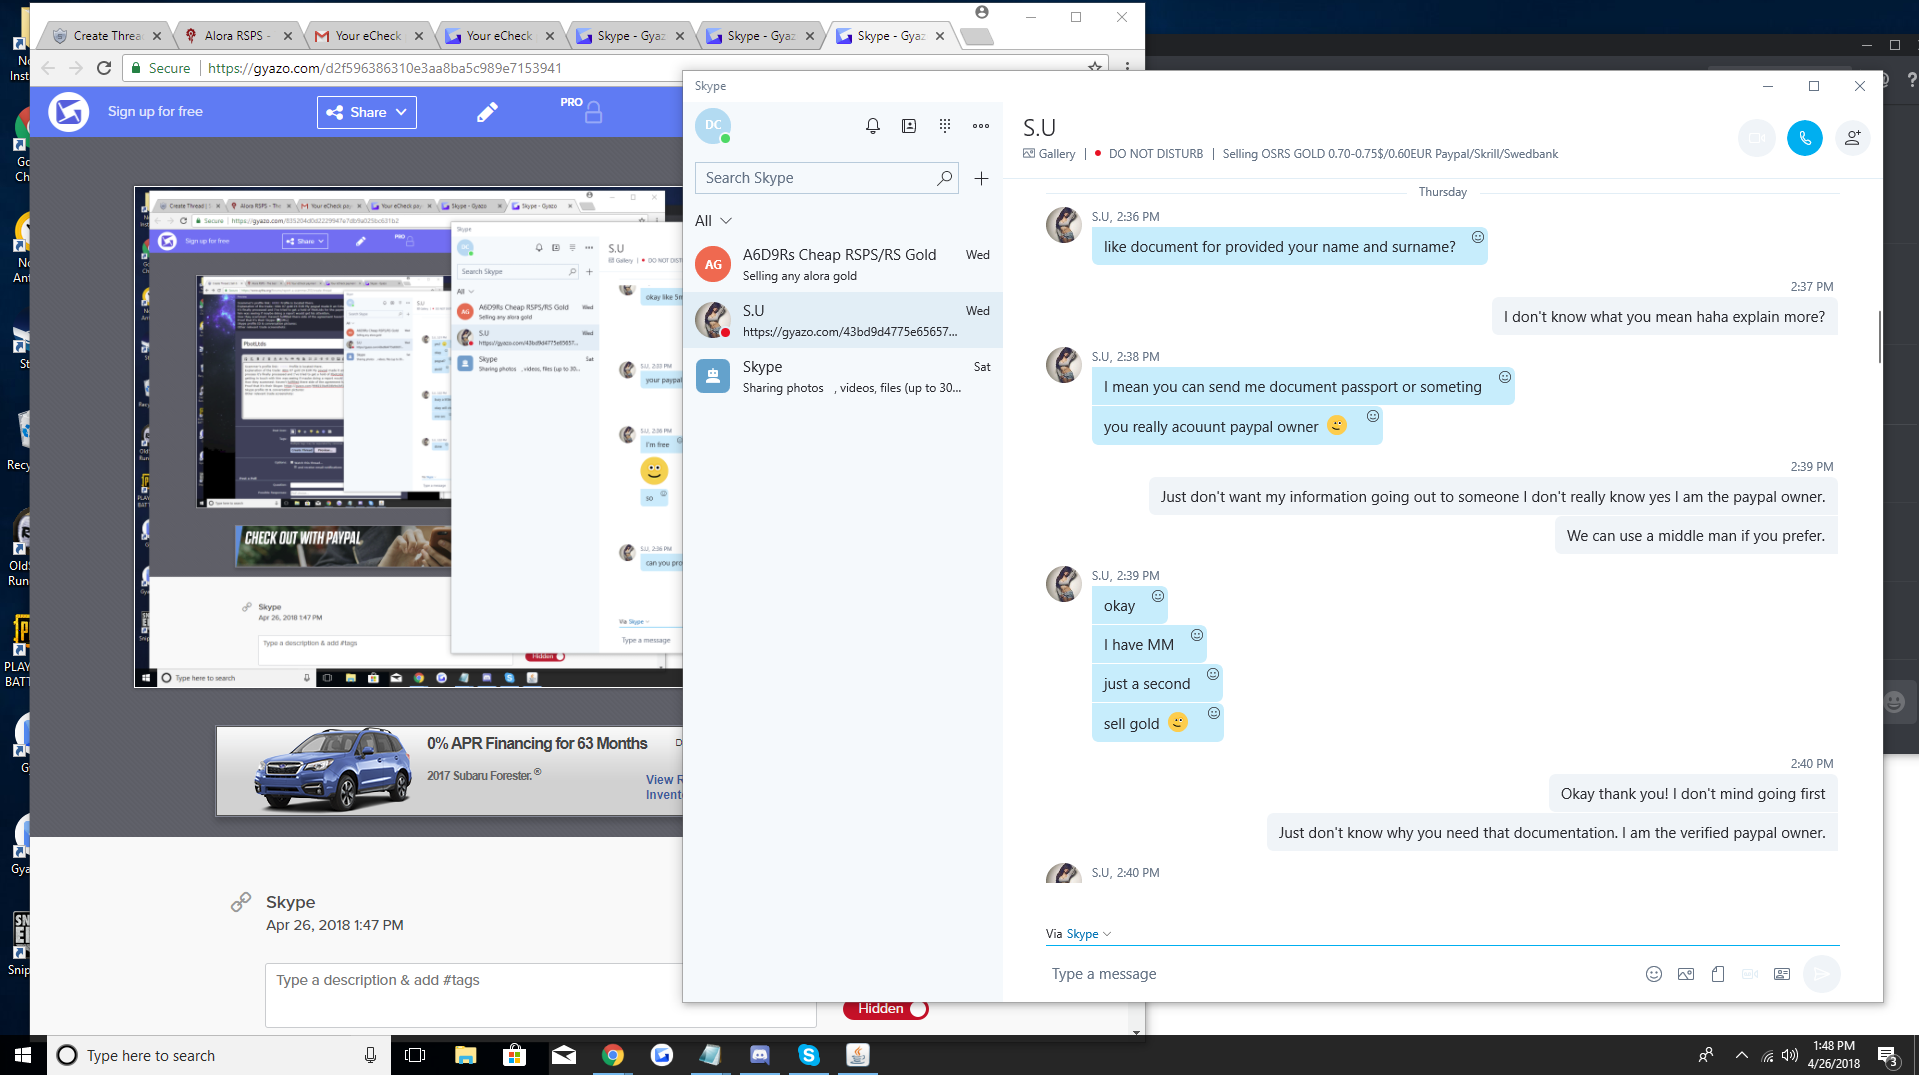Open Discord from the taskbar
Image resolution: width=1919 pixels, height=1075 pixels.
point(760,1055)
